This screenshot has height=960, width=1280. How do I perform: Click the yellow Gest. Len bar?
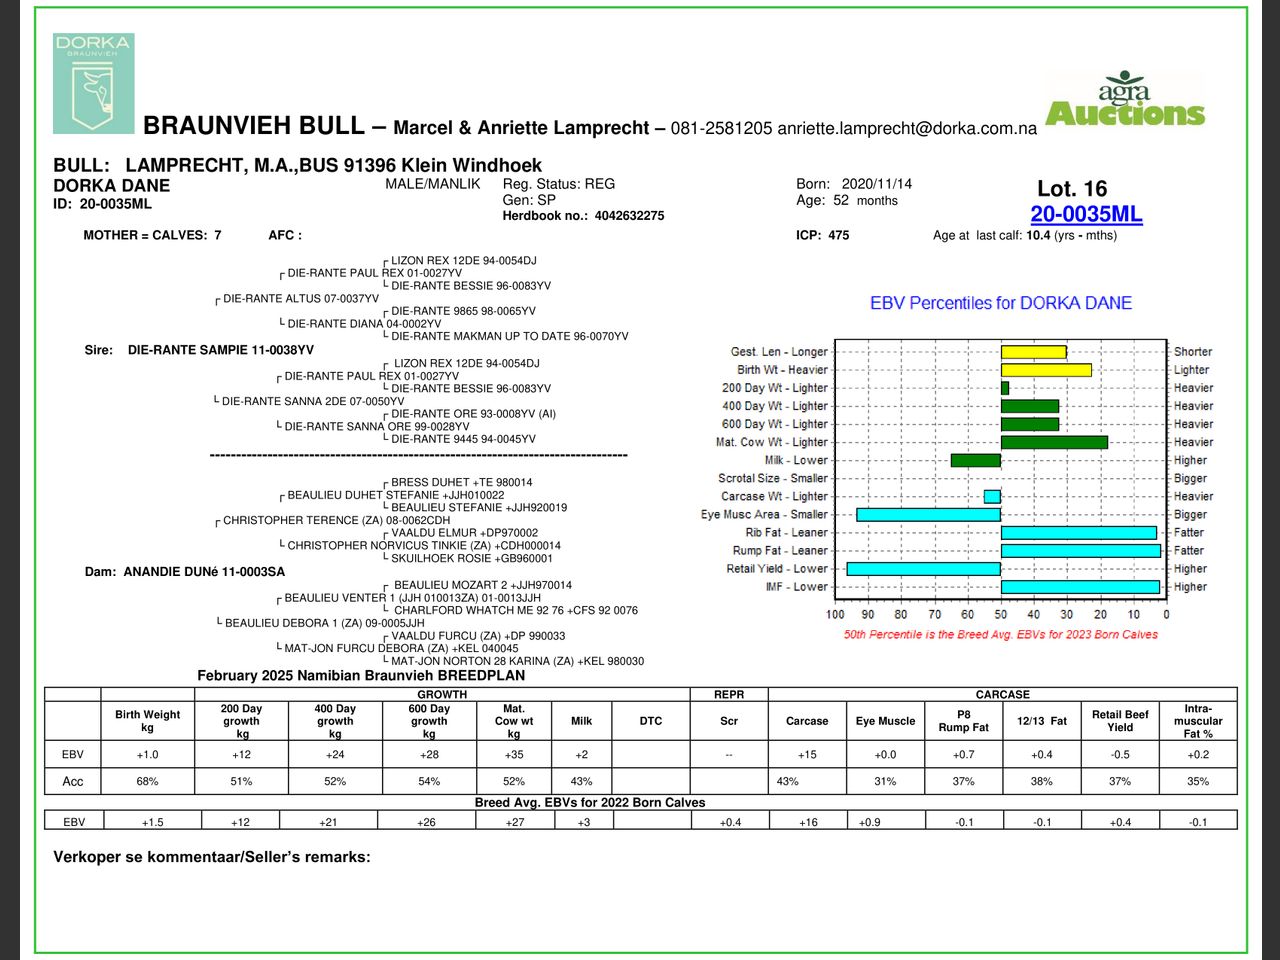point(1033,352)
